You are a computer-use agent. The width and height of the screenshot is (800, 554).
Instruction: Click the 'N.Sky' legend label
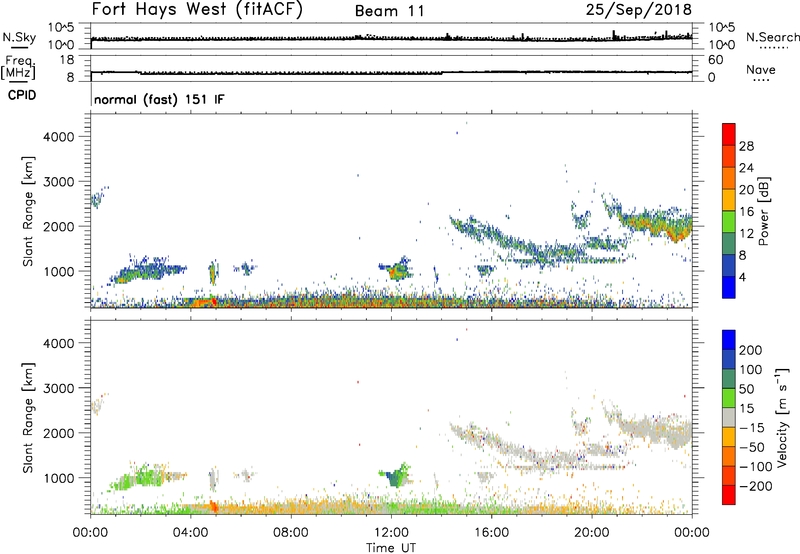point(19,37)
